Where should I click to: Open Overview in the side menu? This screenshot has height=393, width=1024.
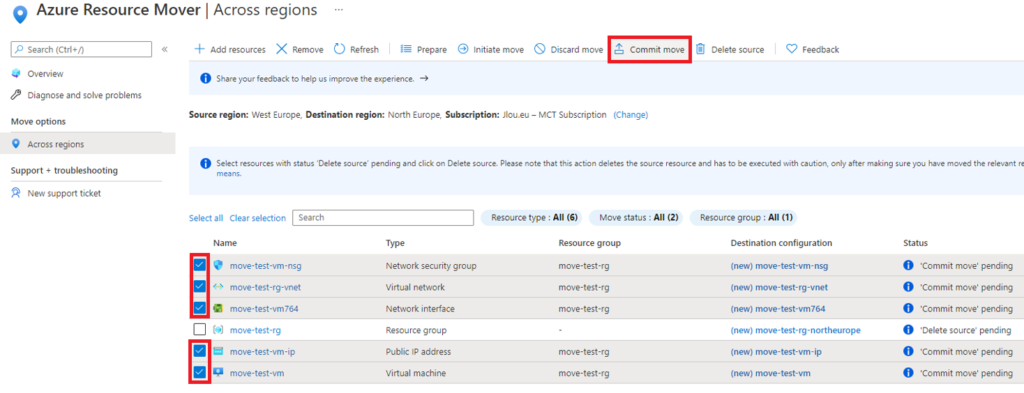45,74
